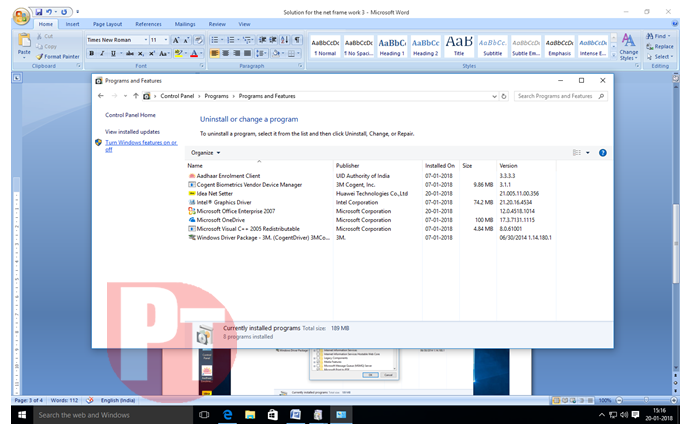
Task: Open the Page Layout ribbon tab
Action: (107, 24)
